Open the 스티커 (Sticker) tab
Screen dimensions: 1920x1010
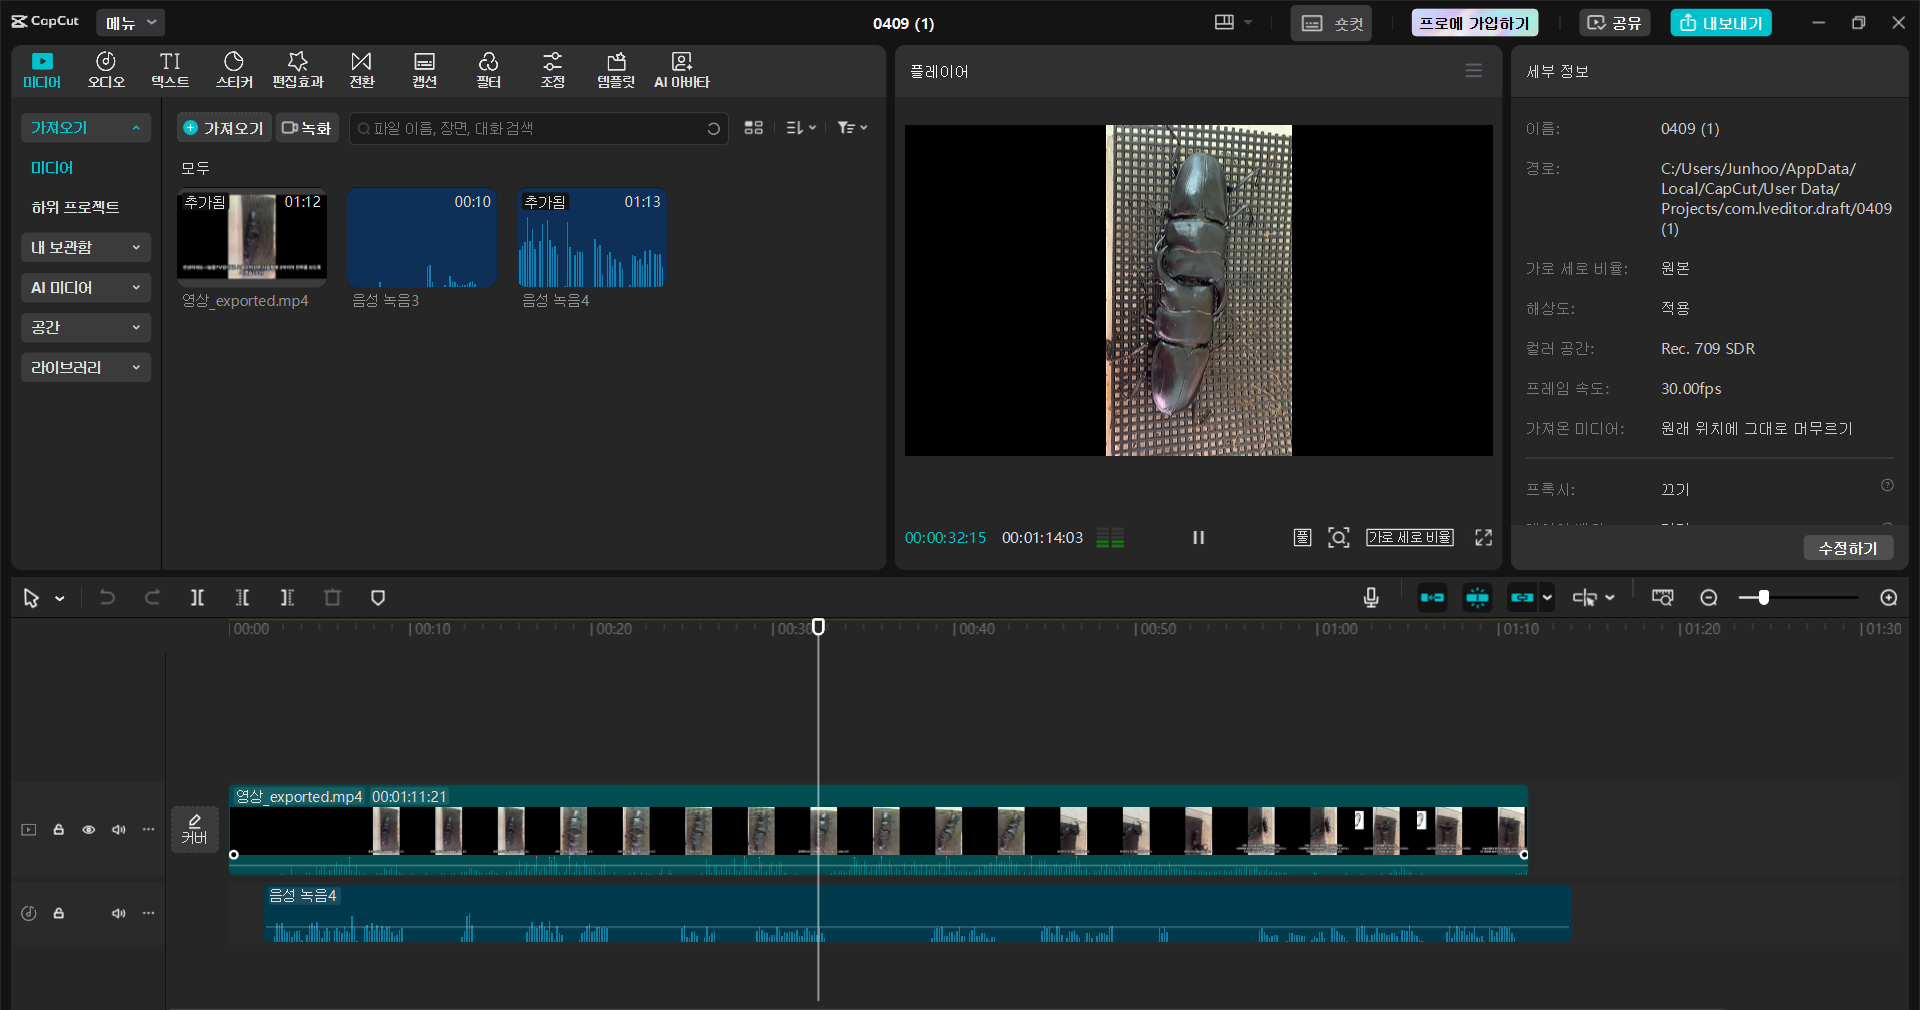(234, 70)
